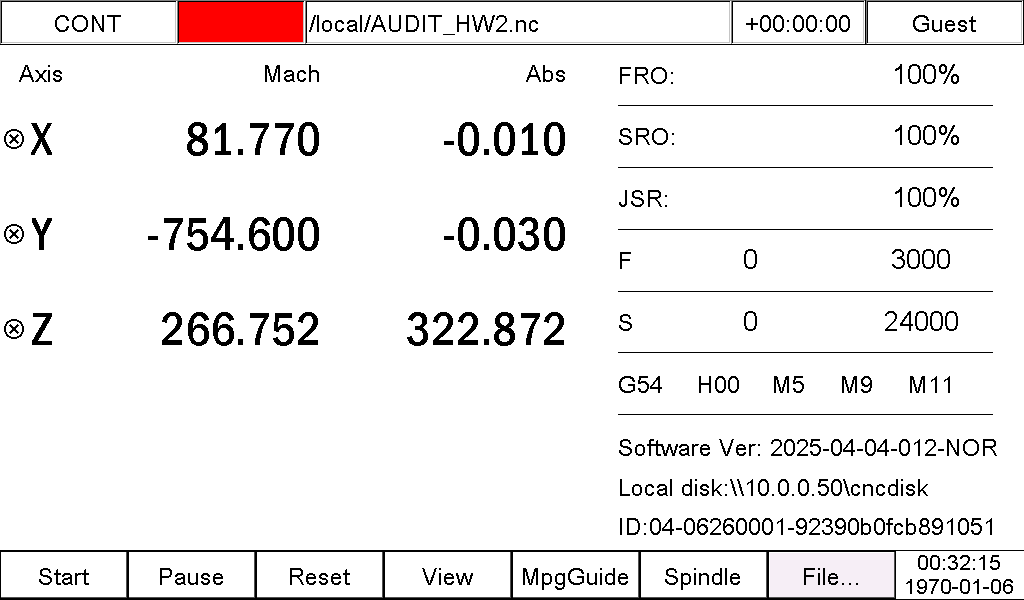The height and width of the screenshot is (600, 1024).
Task: Click the H00 tool offset code
Action: click(x=718, y=385)
